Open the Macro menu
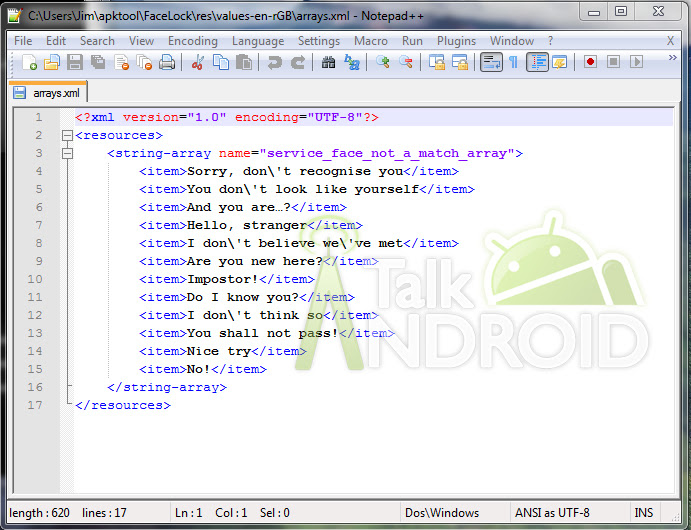Screen dimensions: 691x530 coord(371,41)
